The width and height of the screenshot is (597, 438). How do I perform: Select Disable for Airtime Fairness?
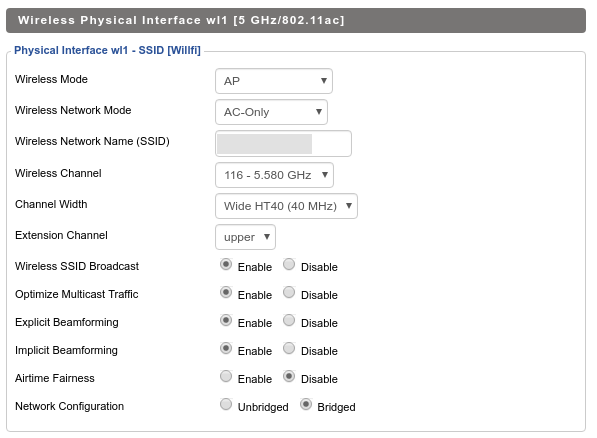tap(289, 376)
